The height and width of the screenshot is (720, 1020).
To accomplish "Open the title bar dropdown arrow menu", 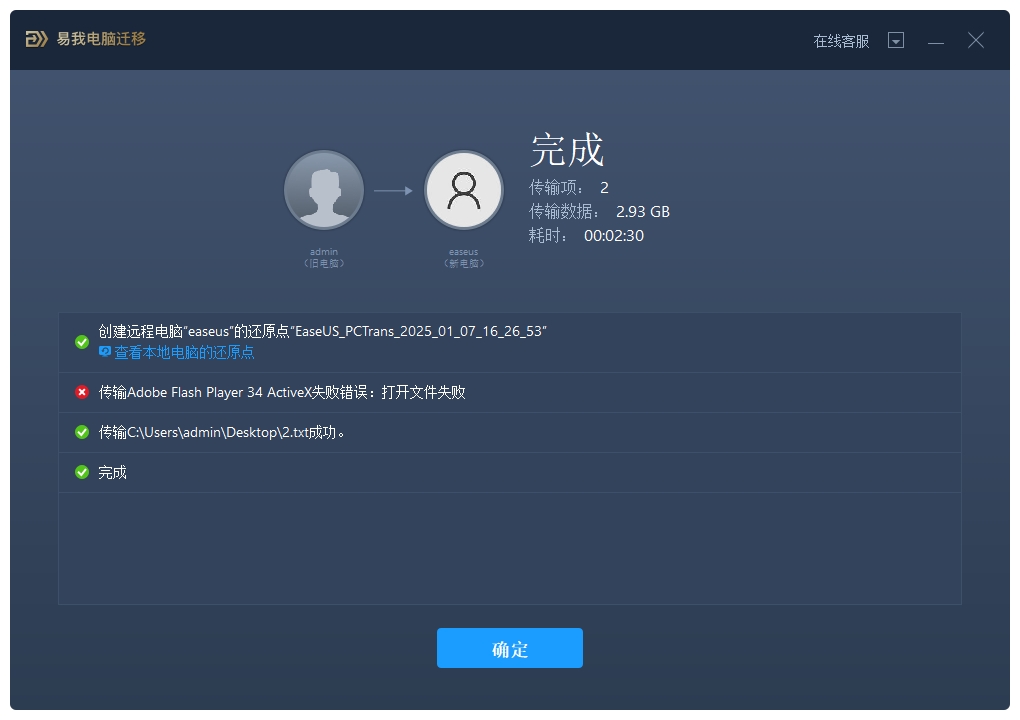I will point(896,40).
